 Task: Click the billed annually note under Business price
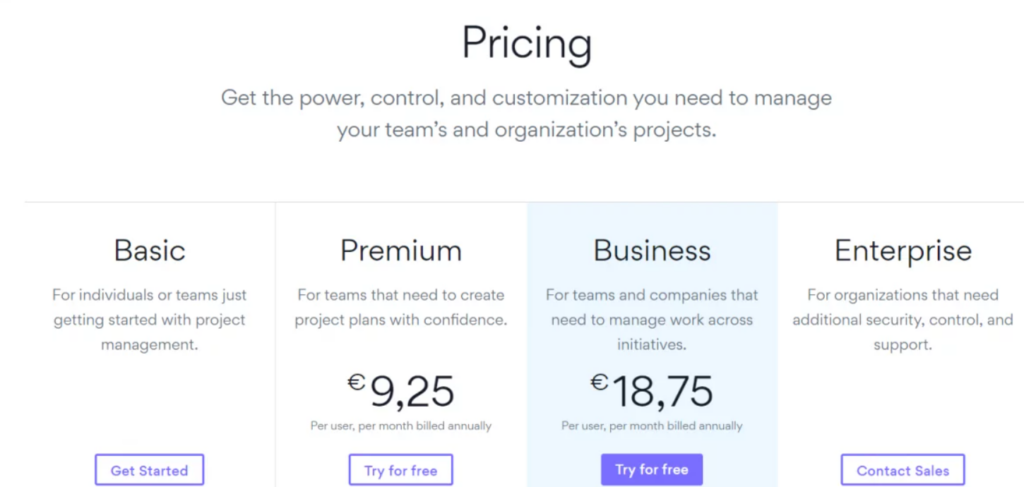[x=652, y=426]
